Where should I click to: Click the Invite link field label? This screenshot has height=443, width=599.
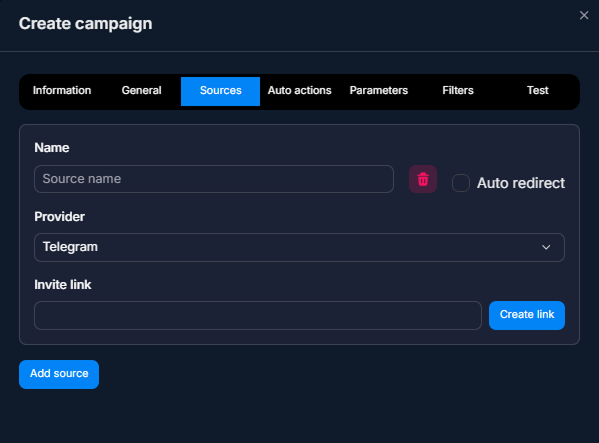coord(63,285)
